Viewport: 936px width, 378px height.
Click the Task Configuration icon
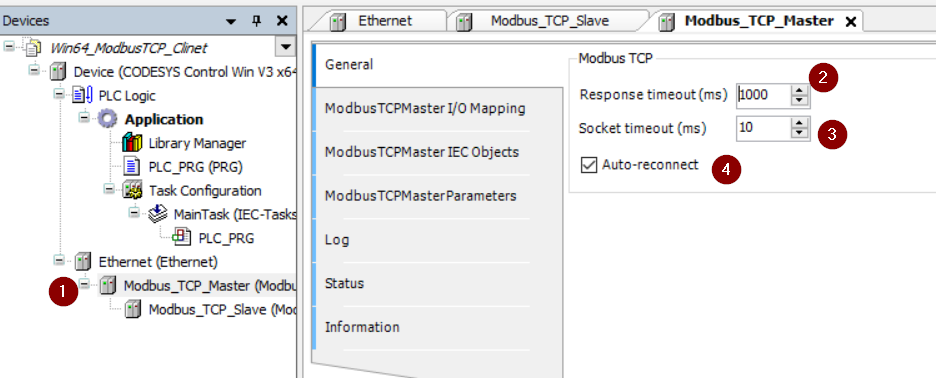point(133,190)
